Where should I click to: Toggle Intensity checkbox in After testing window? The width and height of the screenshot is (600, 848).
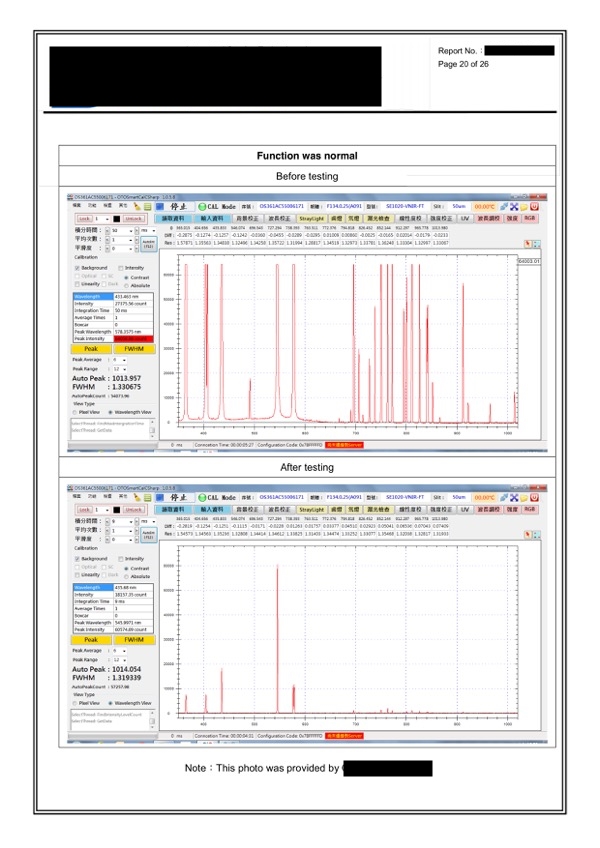click(121, 559)
